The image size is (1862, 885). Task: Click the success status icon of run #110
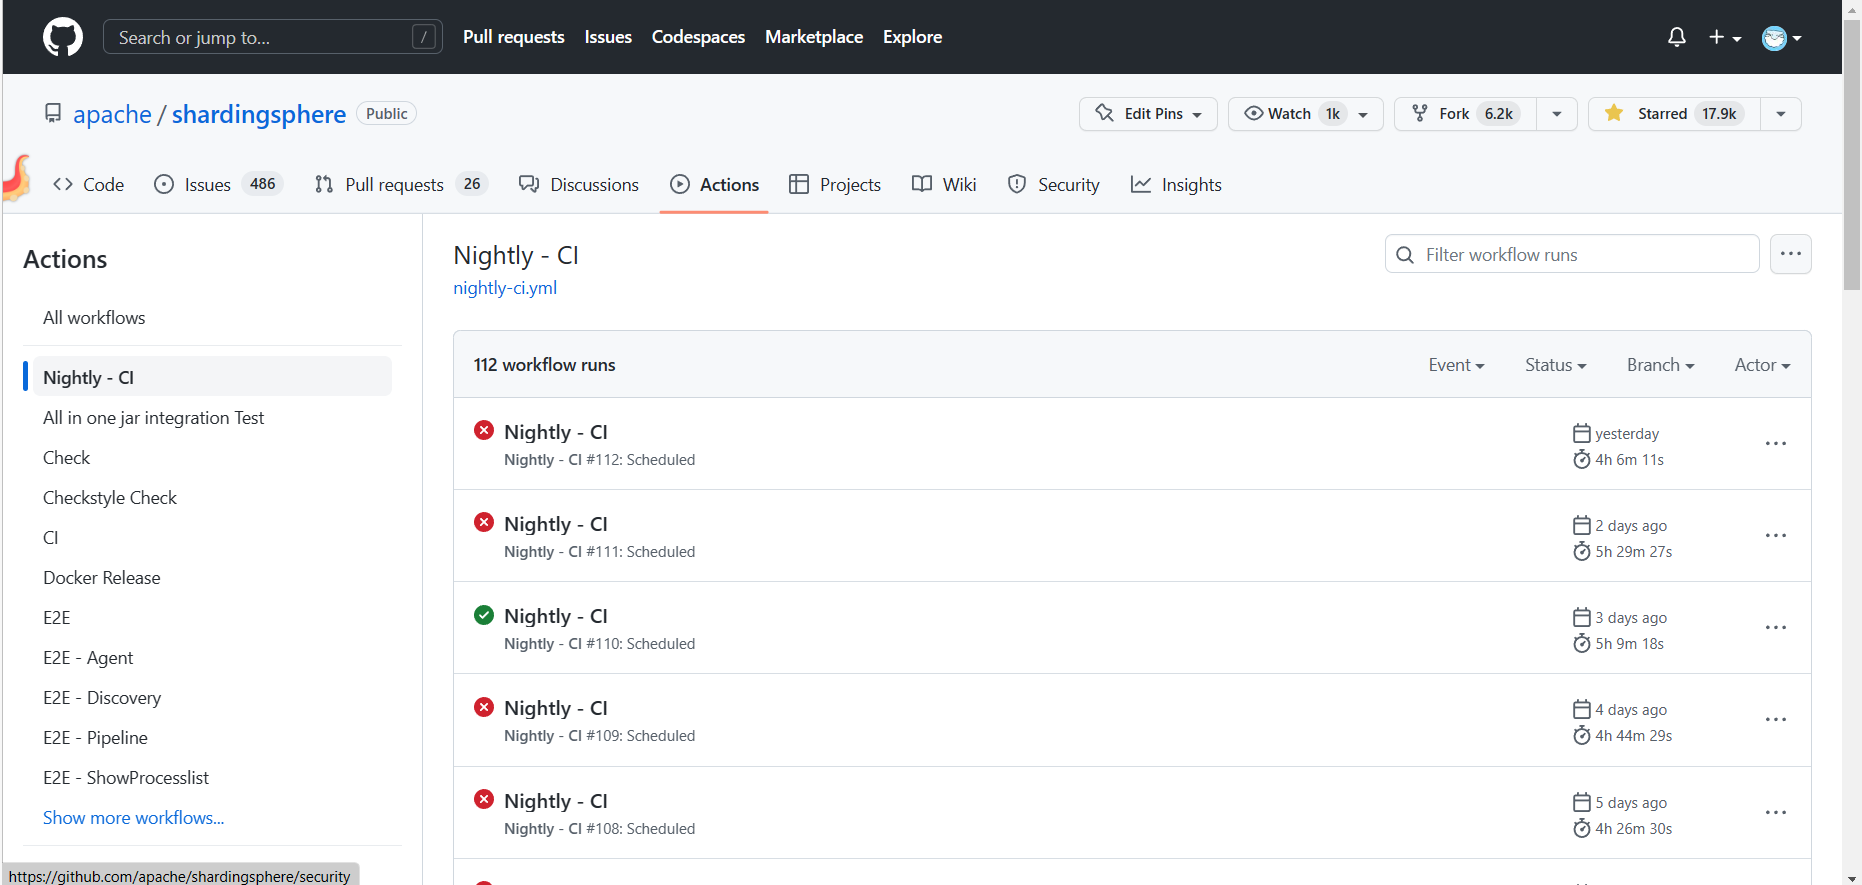coord(484,614)
